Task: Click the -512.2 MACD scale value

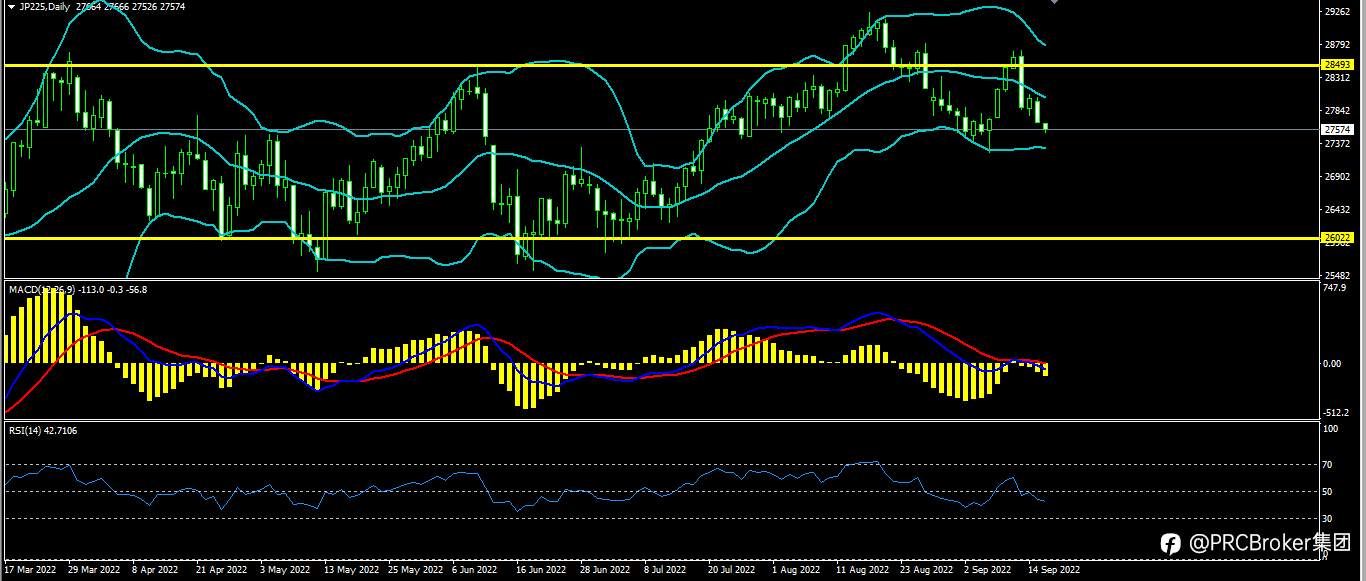Action: point(1335,413)
